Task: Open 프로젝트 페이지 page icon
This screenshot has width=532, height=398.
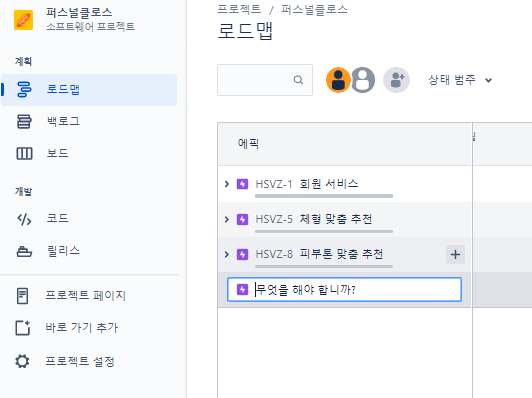Action: pyautogui.click(x=23, y=296)
